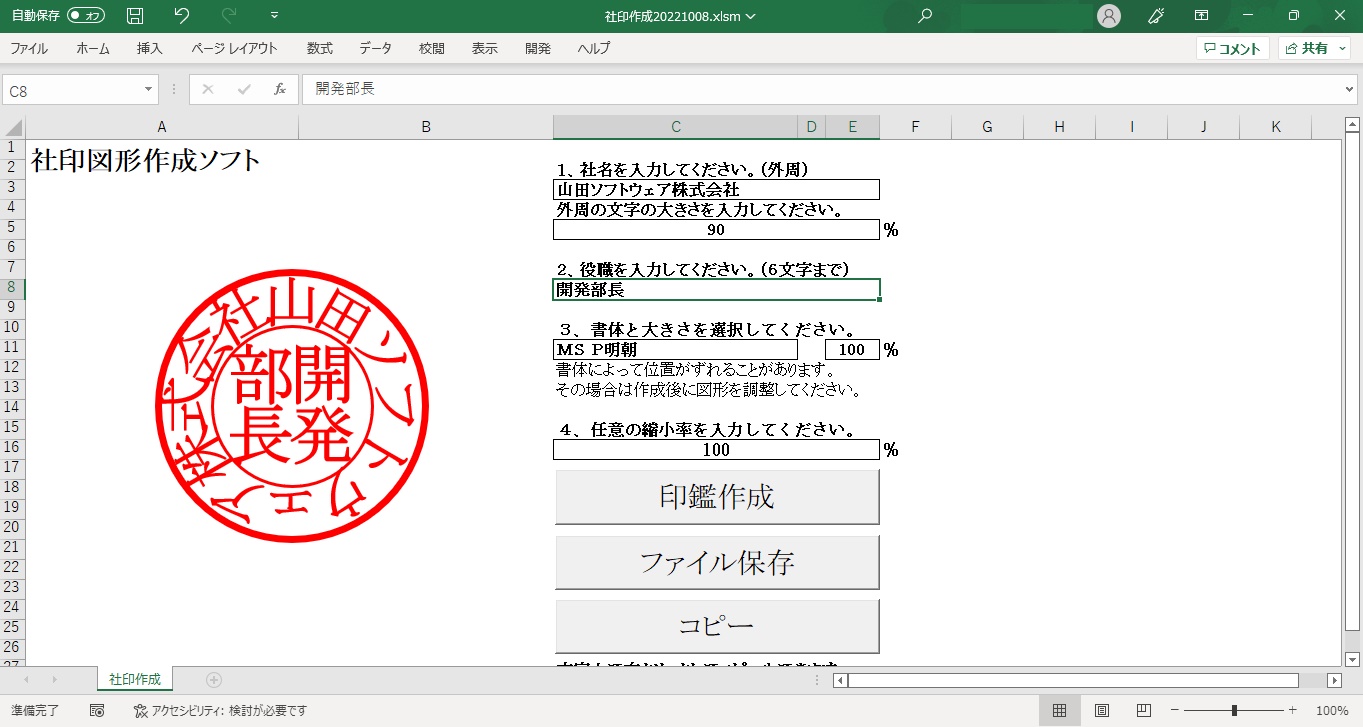Image resolution: width=1363 pixels, height=727 pixels.
Task: Click the 100% zoom level text
Action: click(x=1332, y=710)
